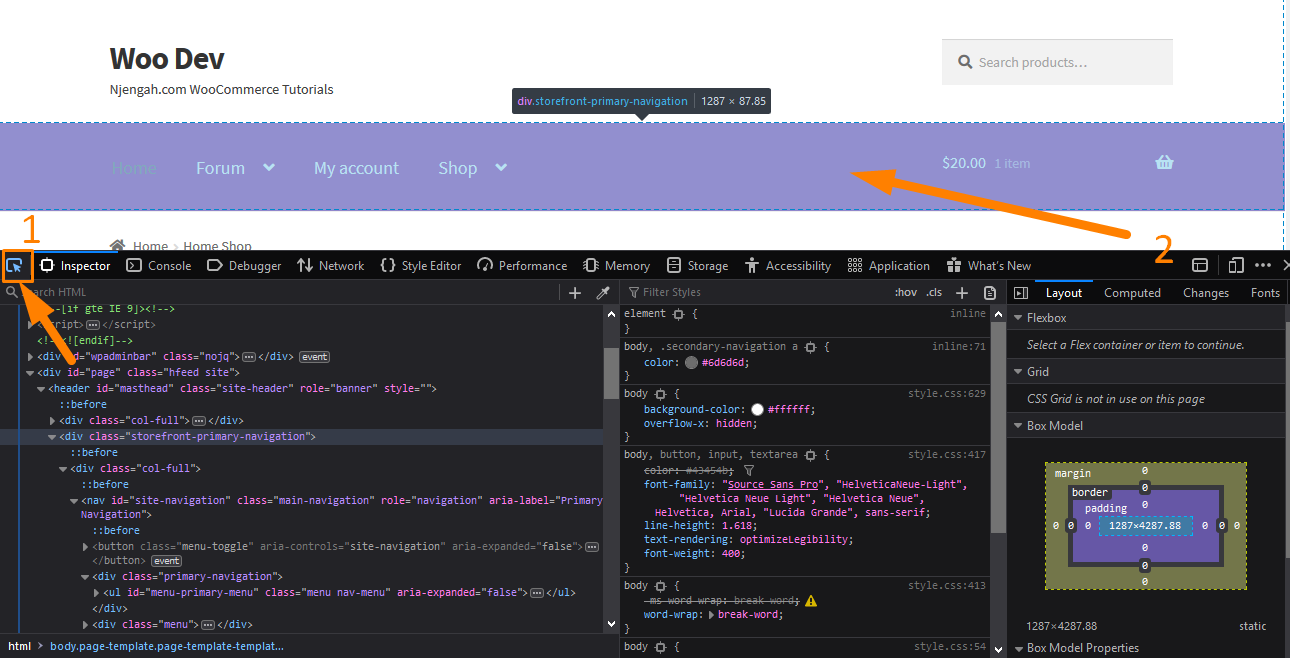This screenshot has width=1290, height=658.
Task: Click the warning triangle on -ms-word-wrap
Action: click(x=811, y=601)
